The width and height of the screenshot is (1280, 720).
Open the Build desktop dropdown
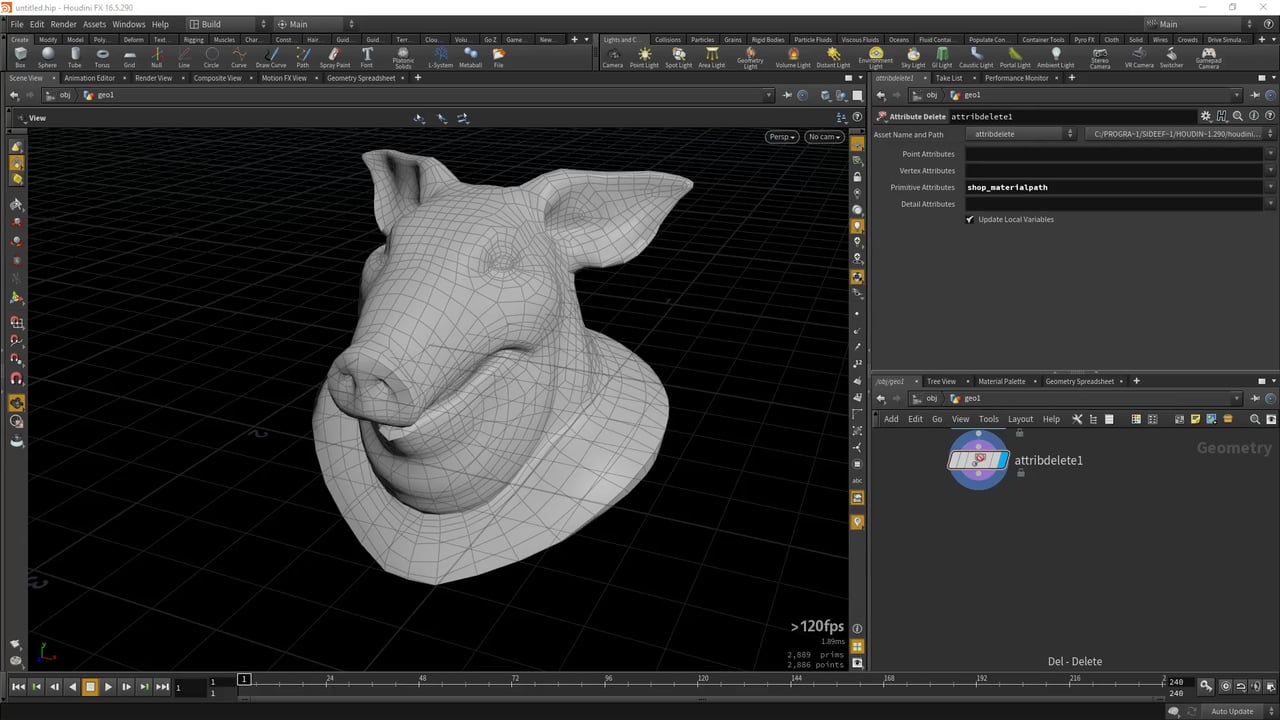[228, 24]
